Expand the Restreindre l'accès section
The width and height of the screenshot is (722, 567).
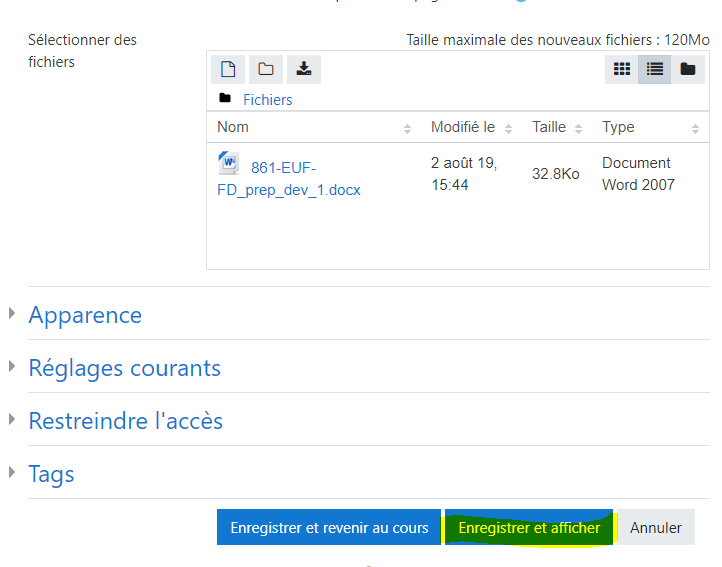pyautogui.click(x=125, y=421)
